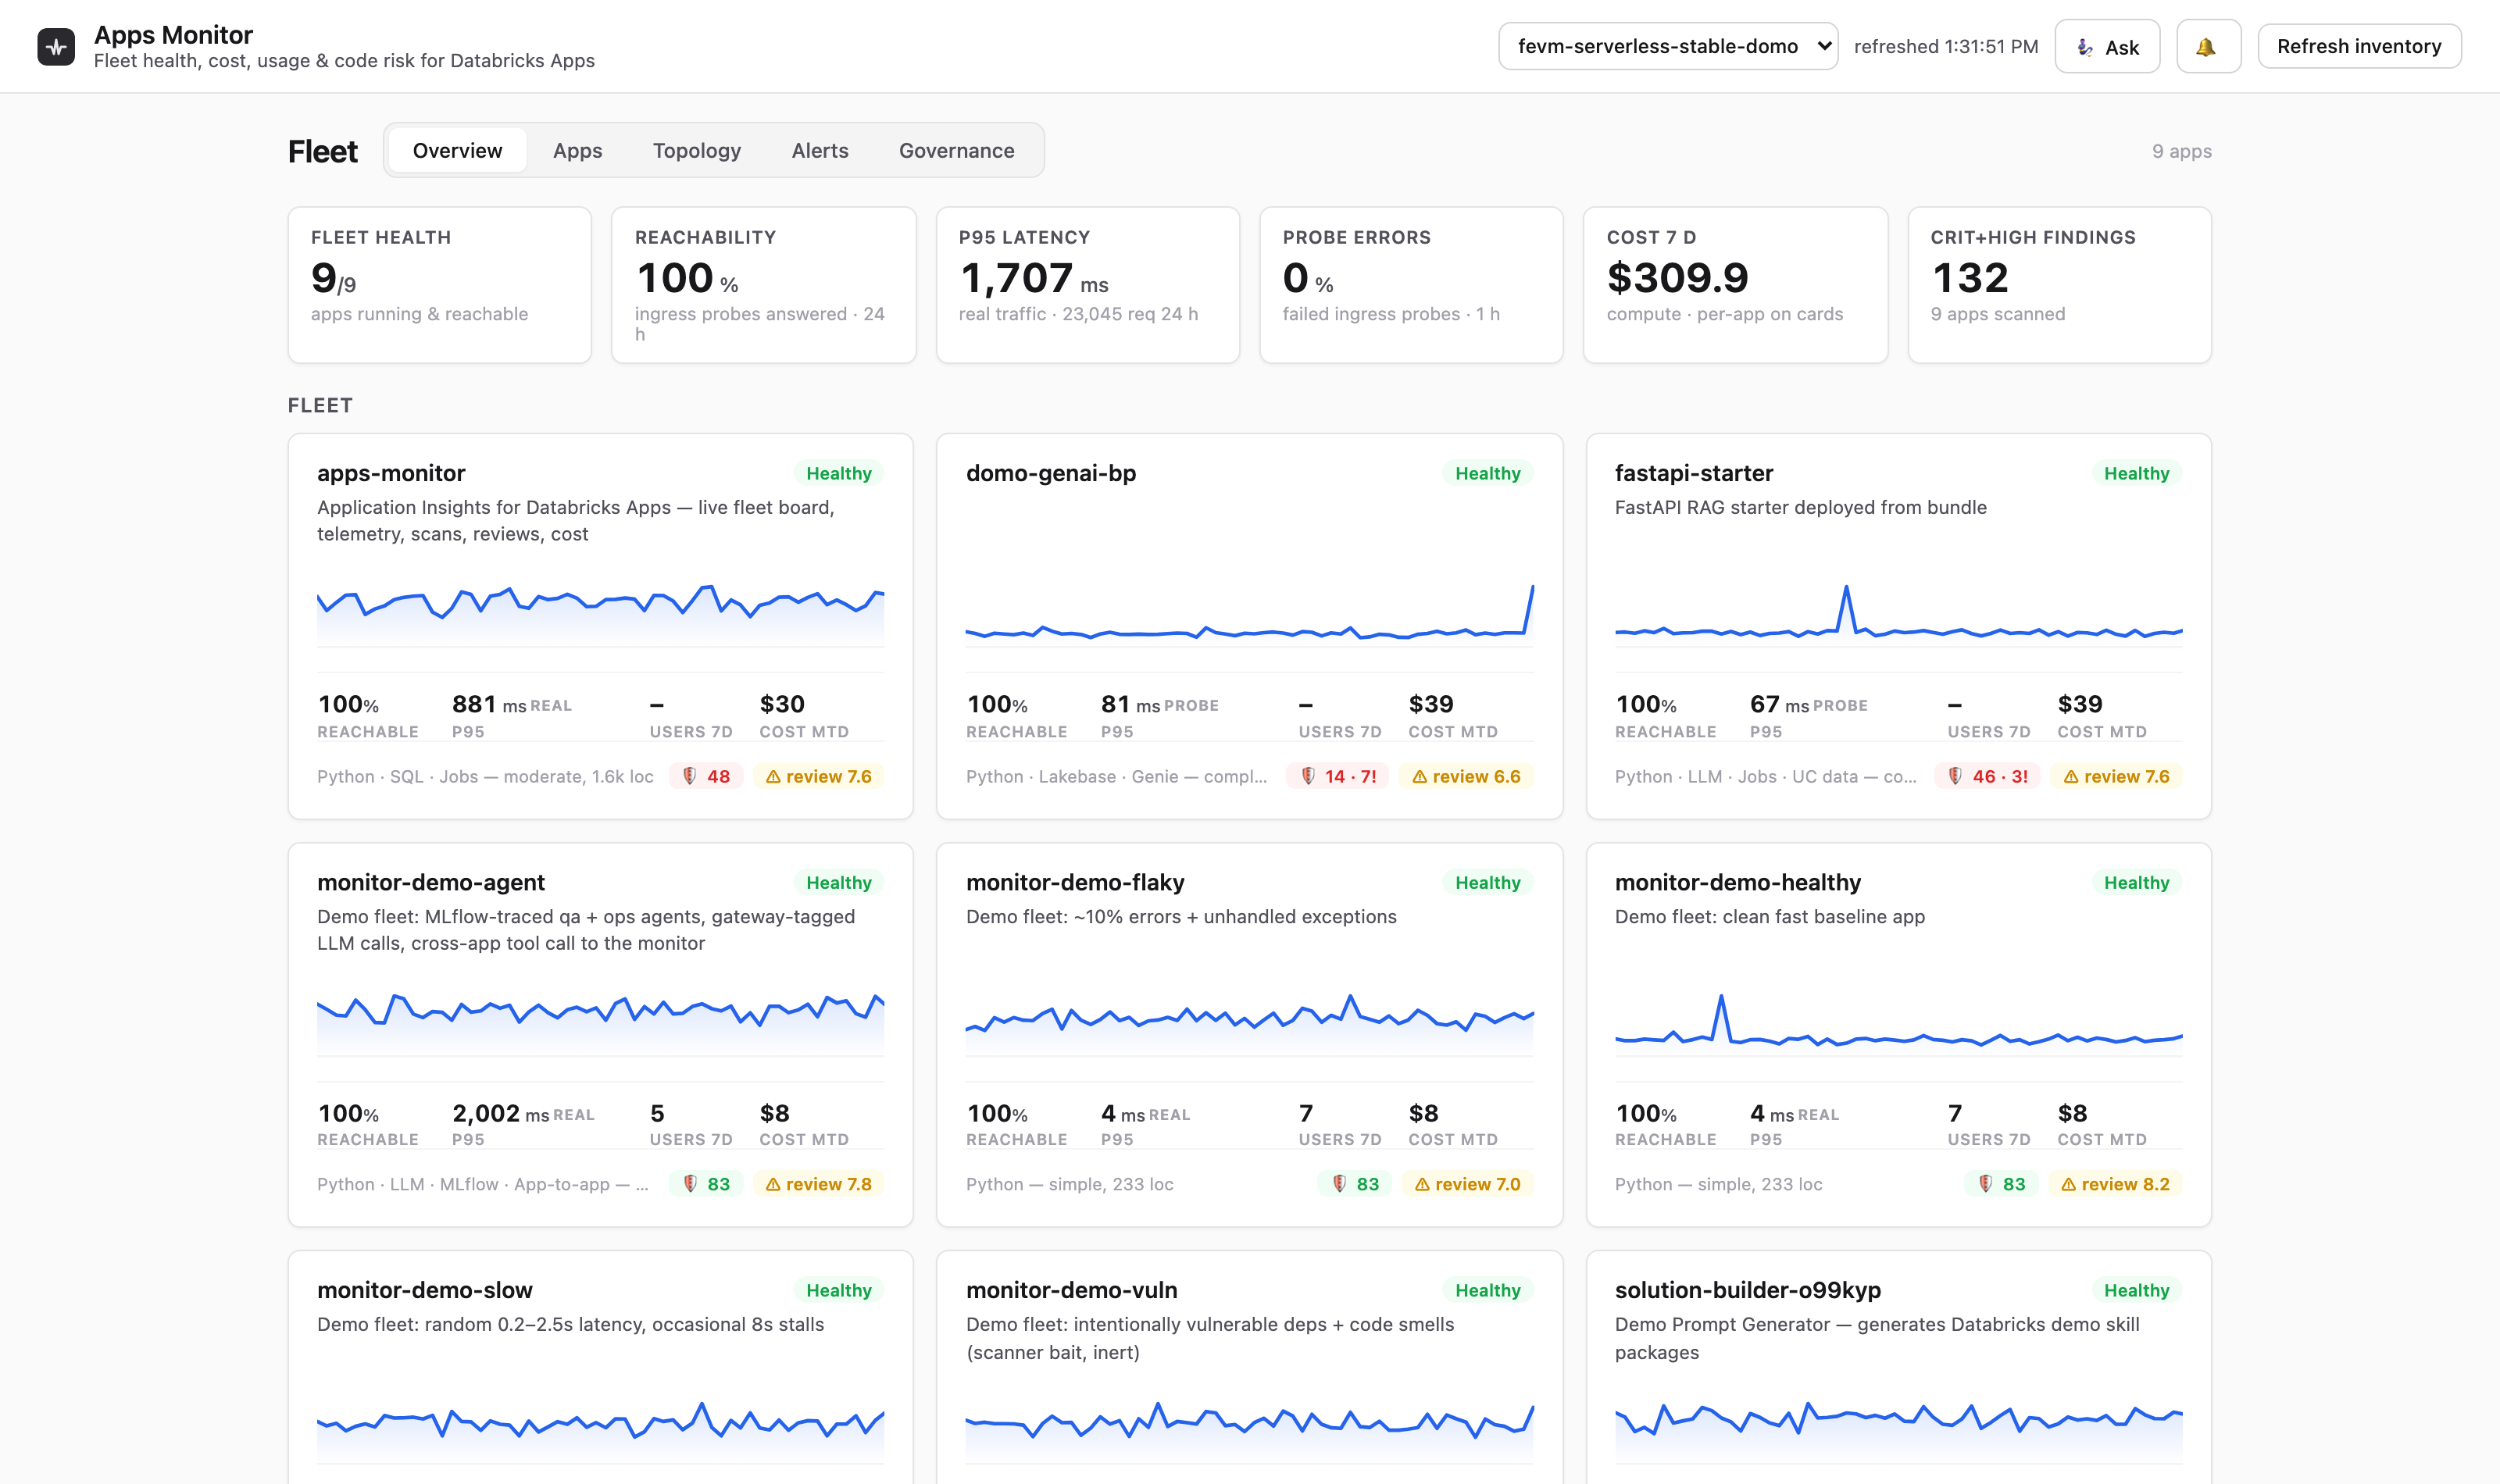
Task: Click the review 7.8 badge on monitor-demo-agent
Action: pyautogui.click(x=818, y=1184)
